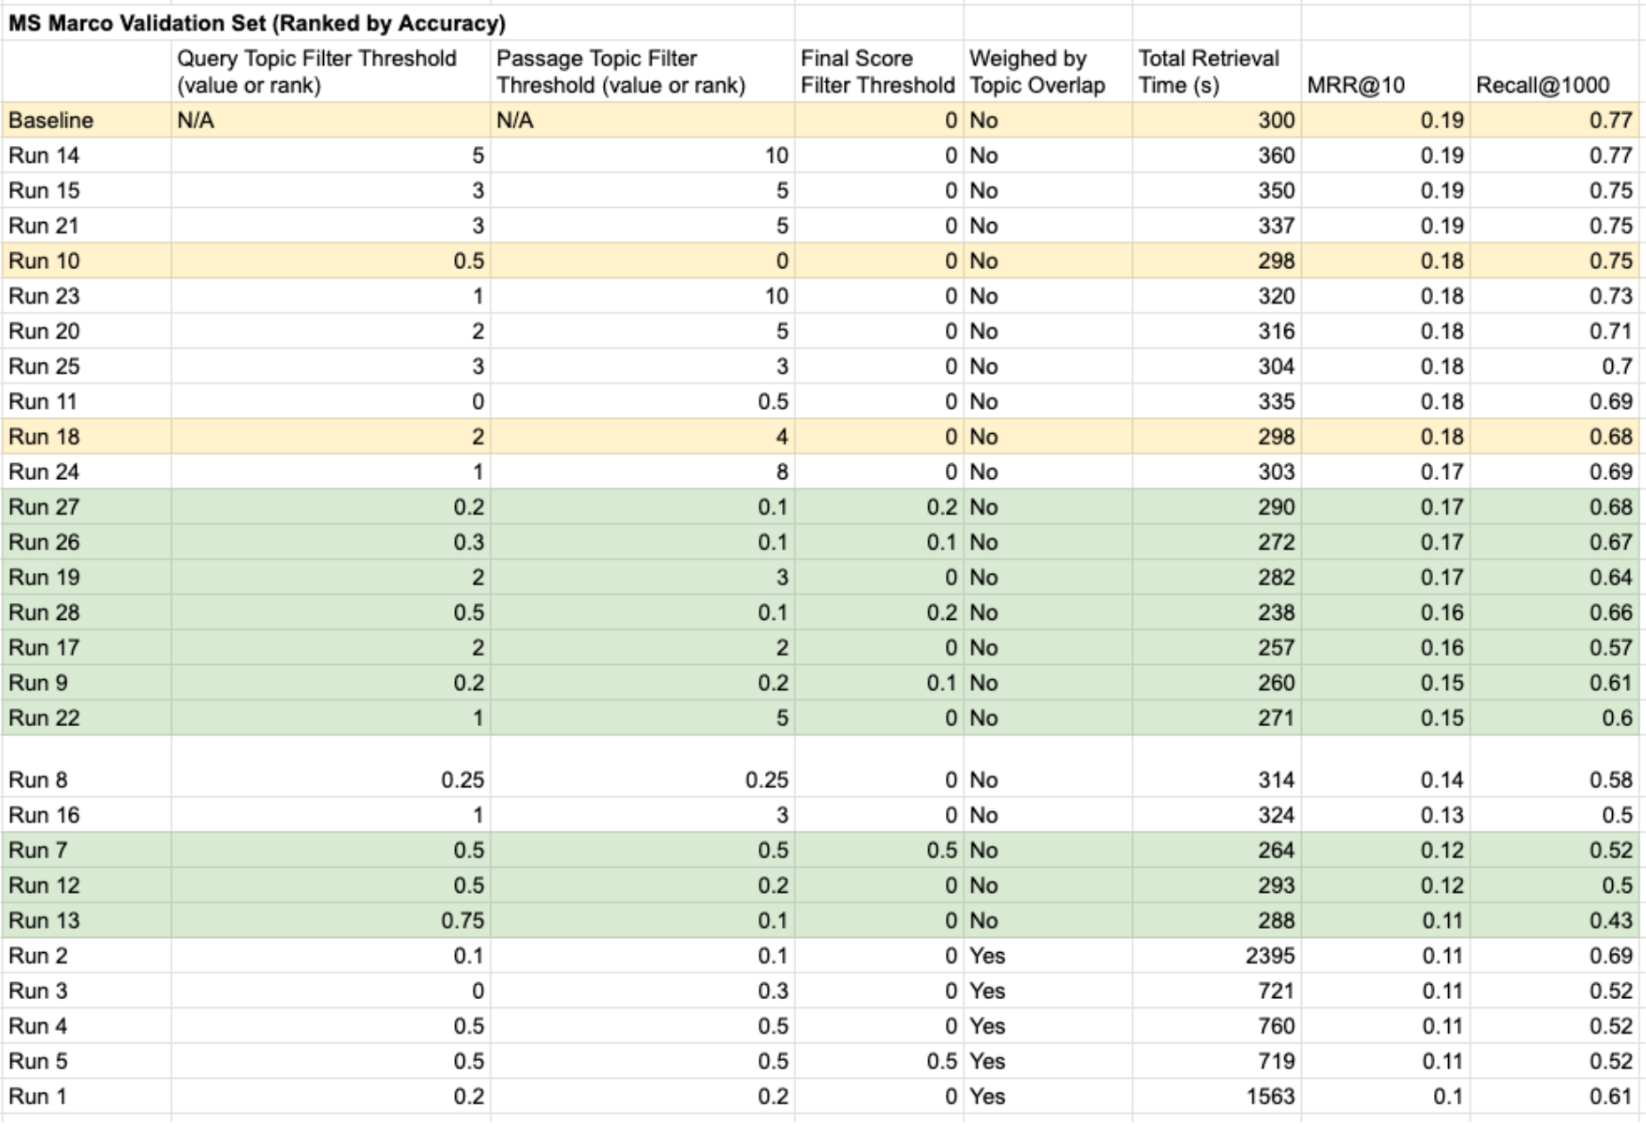Click the 'Run 25' row label

pos(44,366)
